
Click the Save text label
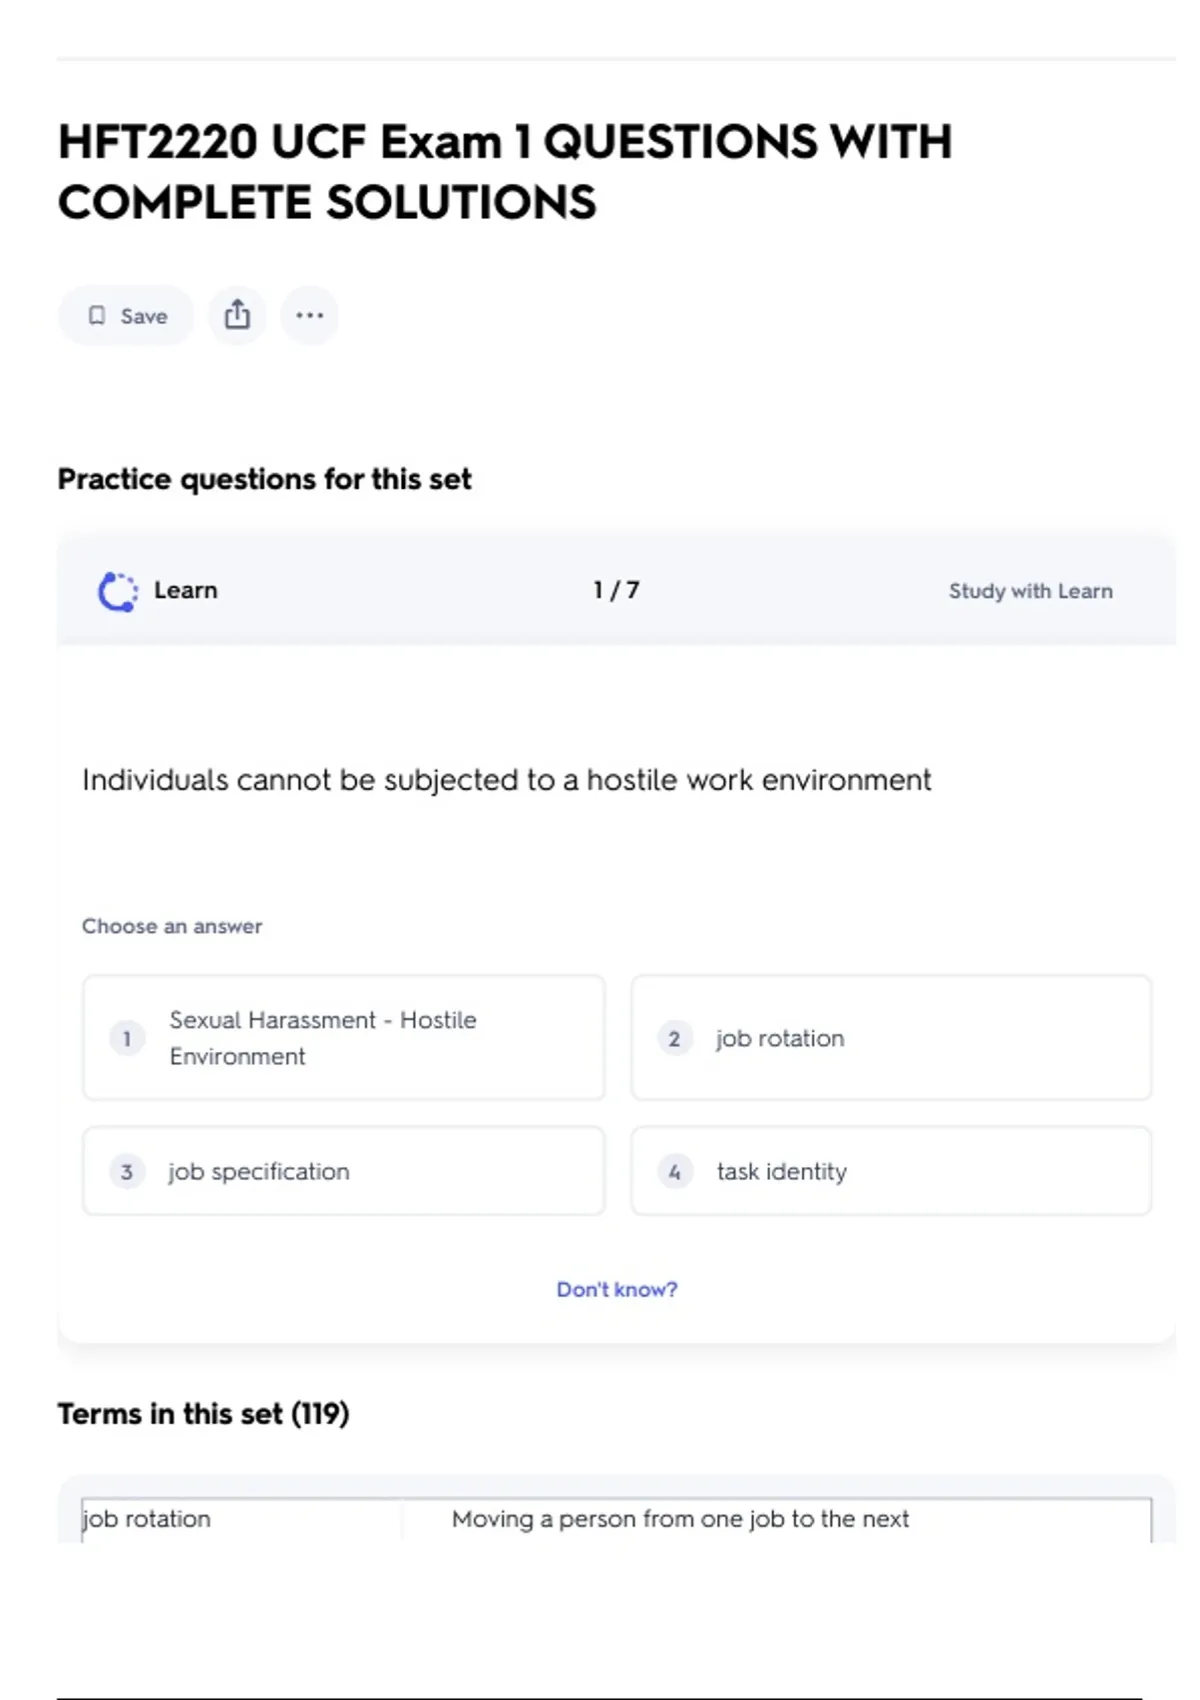pos(144,316)
